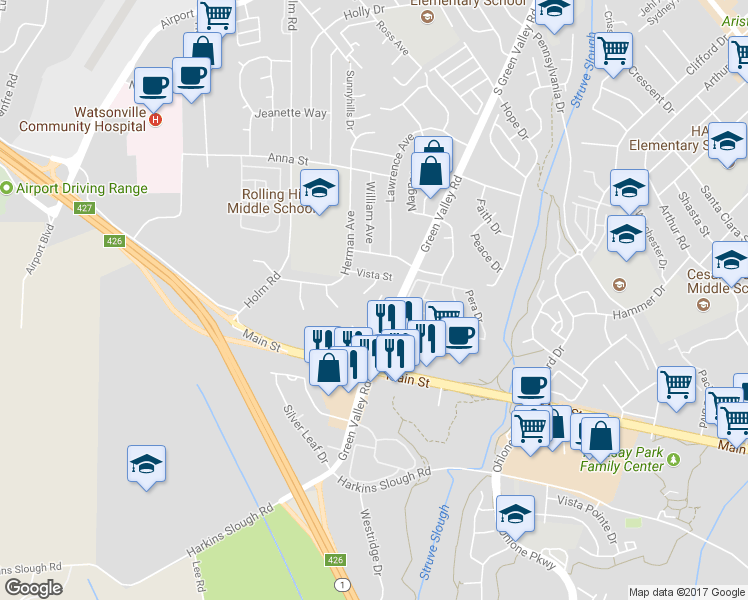Select the coffee cup marker nearest Watsonville Community Hospital

coord(153,88)
